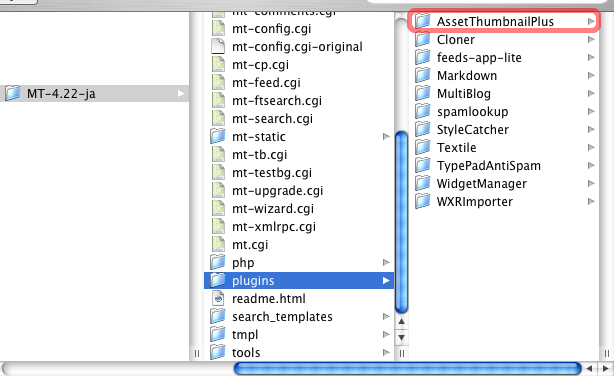Click the MT-4.22-ja folder icon
The image size is (614, 376).
coord(13,94)
